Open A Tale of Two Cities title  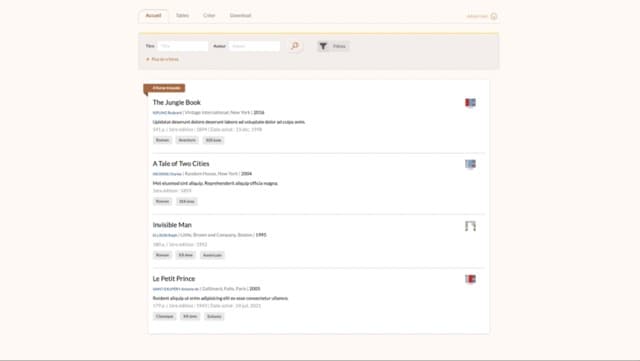click(181, 164)
